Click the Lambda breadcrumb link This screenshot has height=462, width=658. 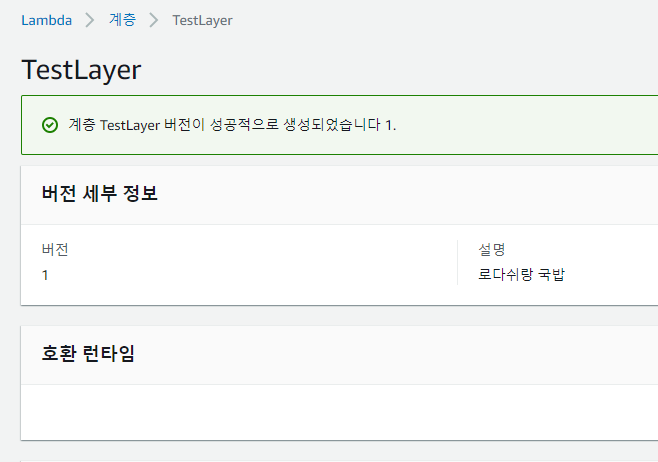coord(46,20)
